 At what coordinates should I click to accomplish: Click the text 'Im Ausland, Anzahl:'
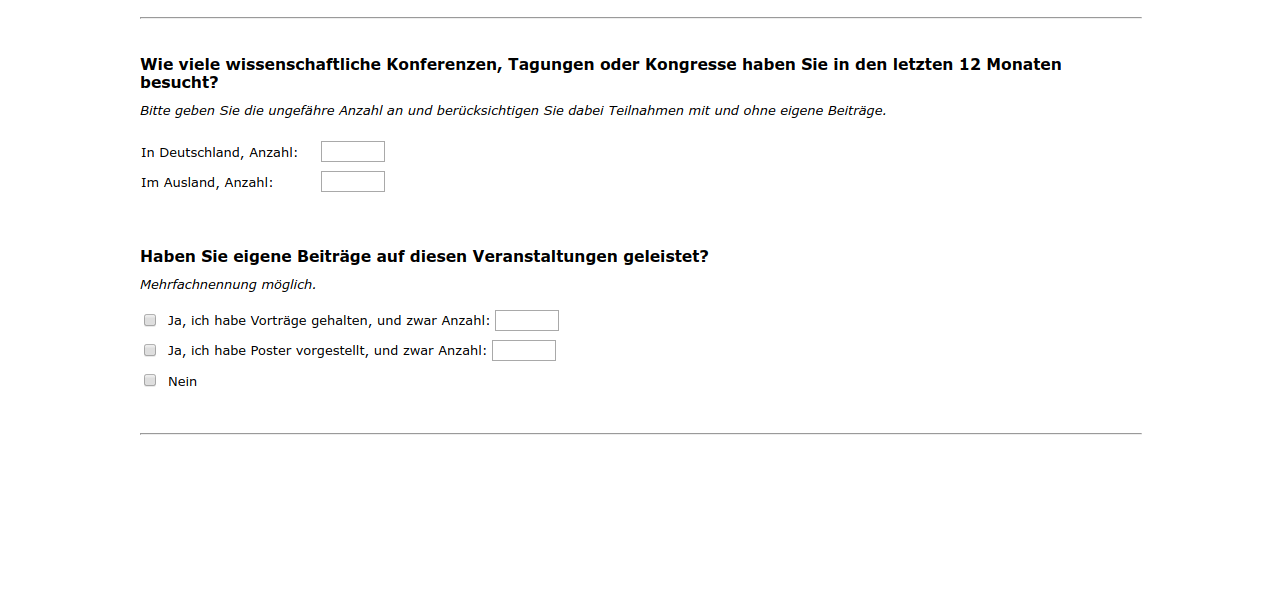(x=206, y=183)
